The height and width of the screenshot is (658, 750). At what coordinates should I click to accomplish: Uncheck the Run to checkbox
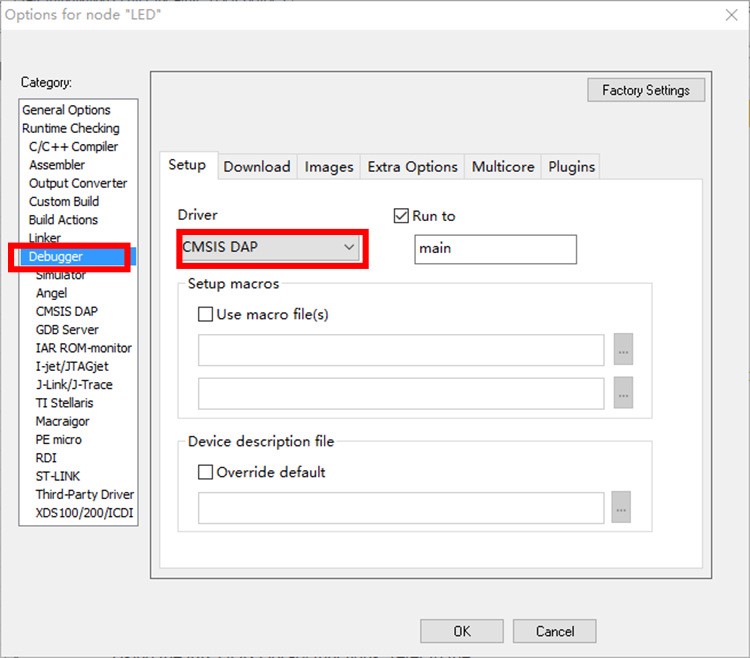point(402,216)
